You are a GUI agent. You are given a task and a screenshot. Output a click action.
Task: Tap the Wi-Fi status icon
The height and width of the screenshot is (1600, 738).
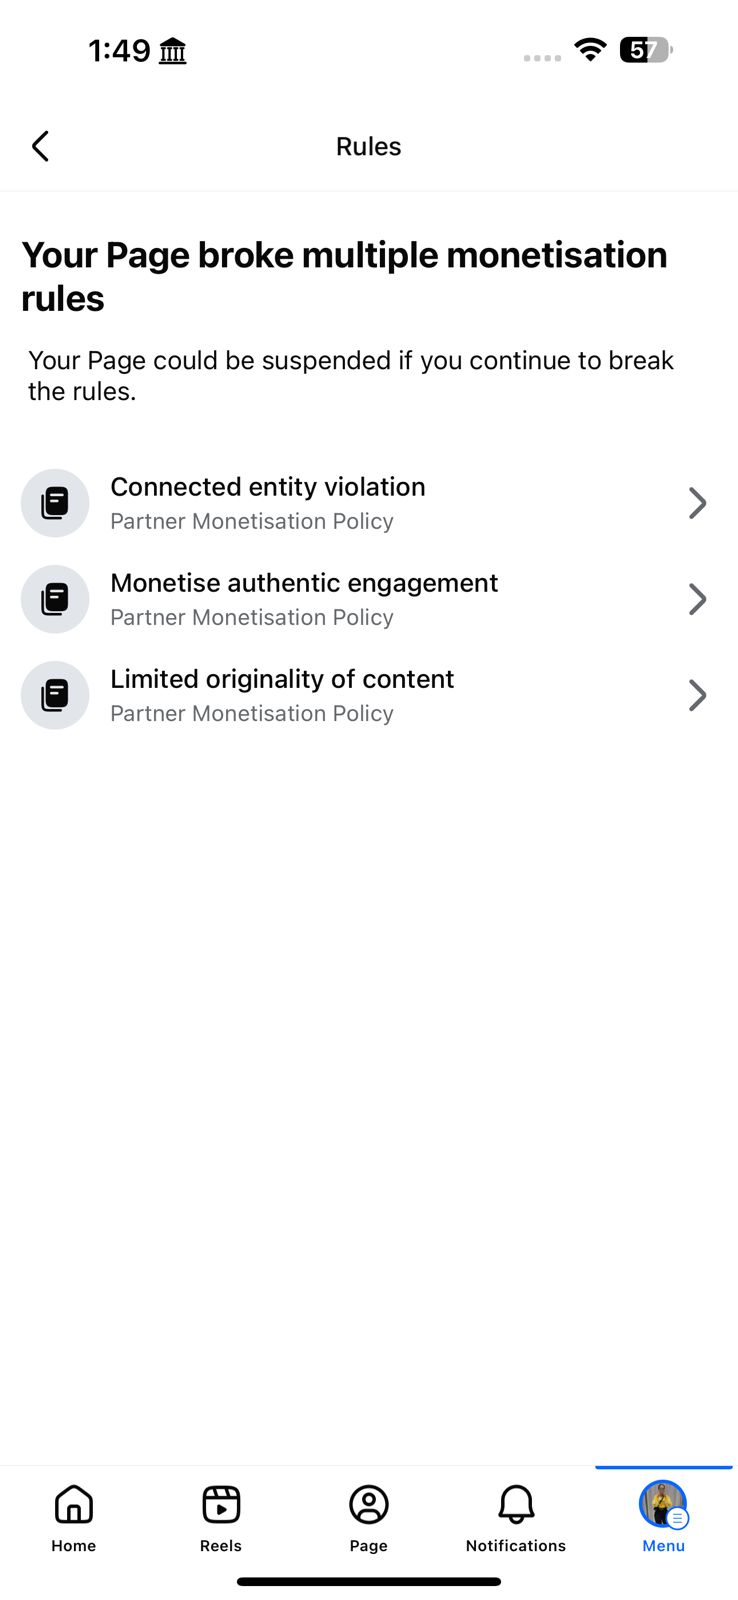(591, 49)
